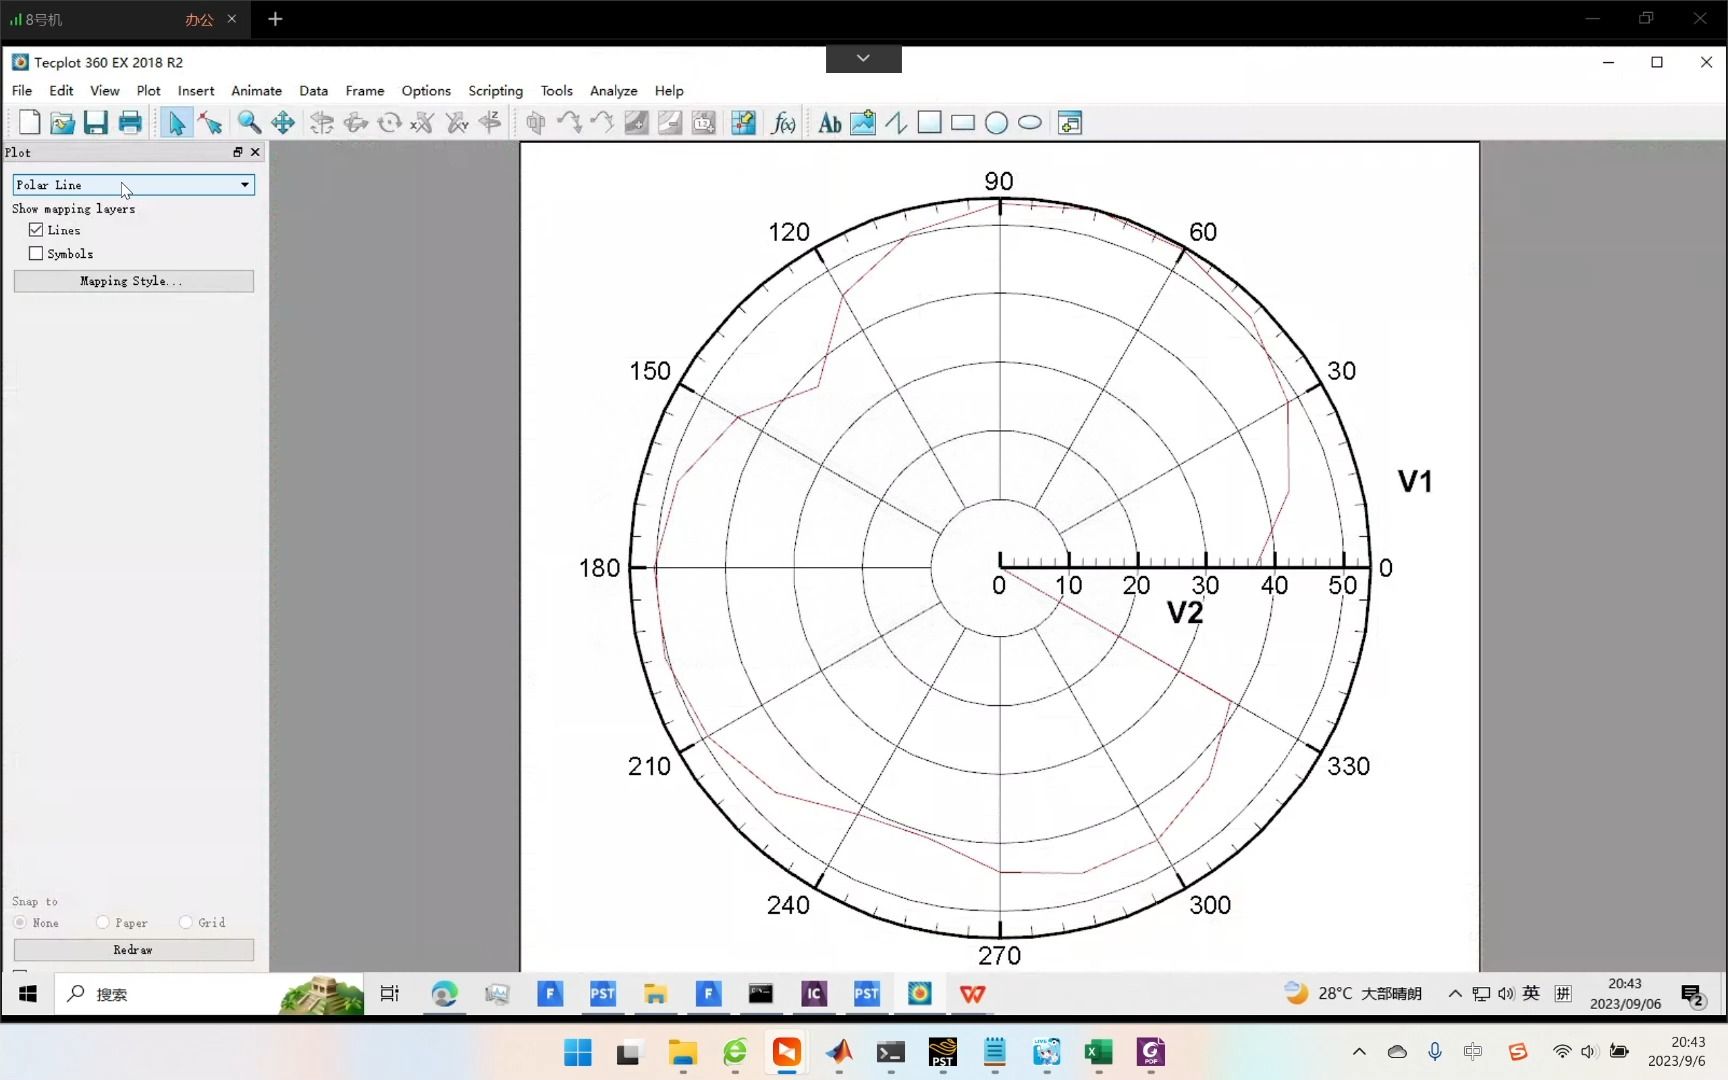This screenshot has height=1080, width=1728.
Task: Undock the Plot sidebar panel
Action: 237,152
